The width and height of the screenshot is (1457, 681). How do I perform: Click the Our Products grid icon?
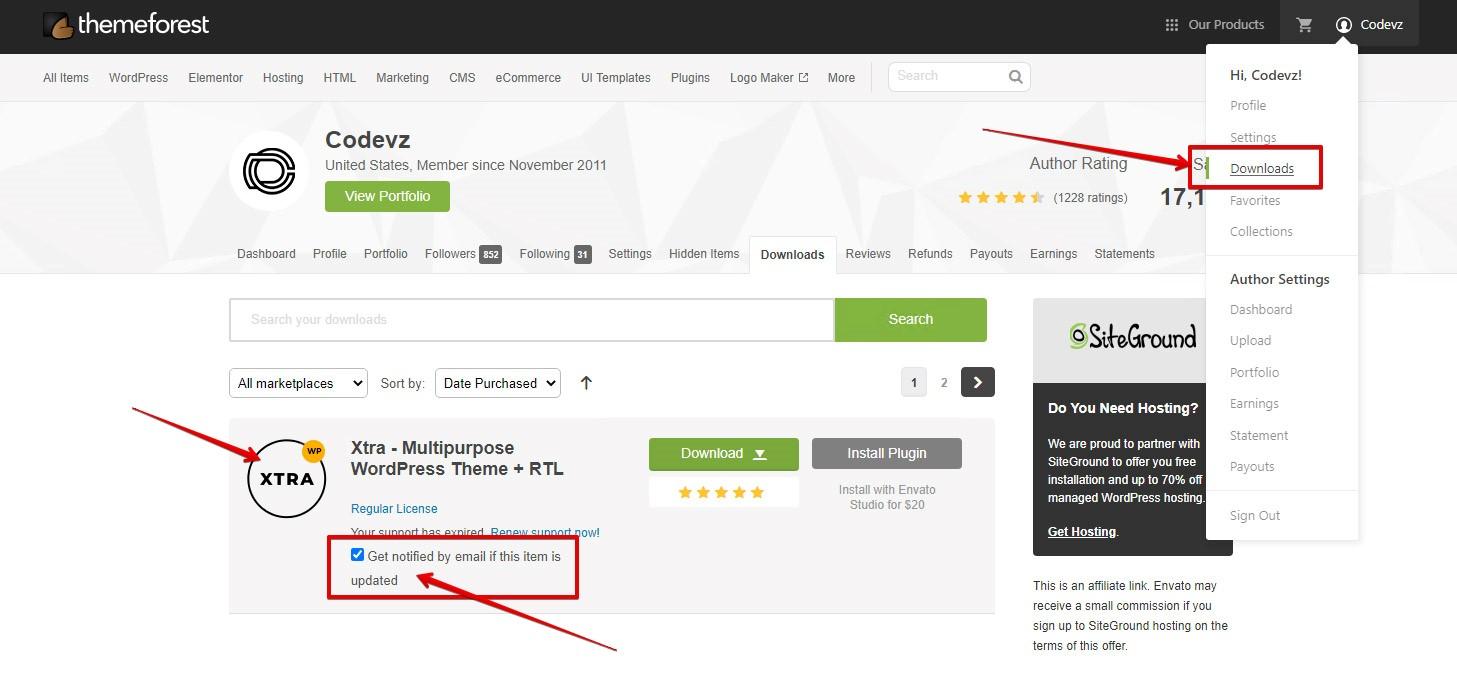[1172, 25]
